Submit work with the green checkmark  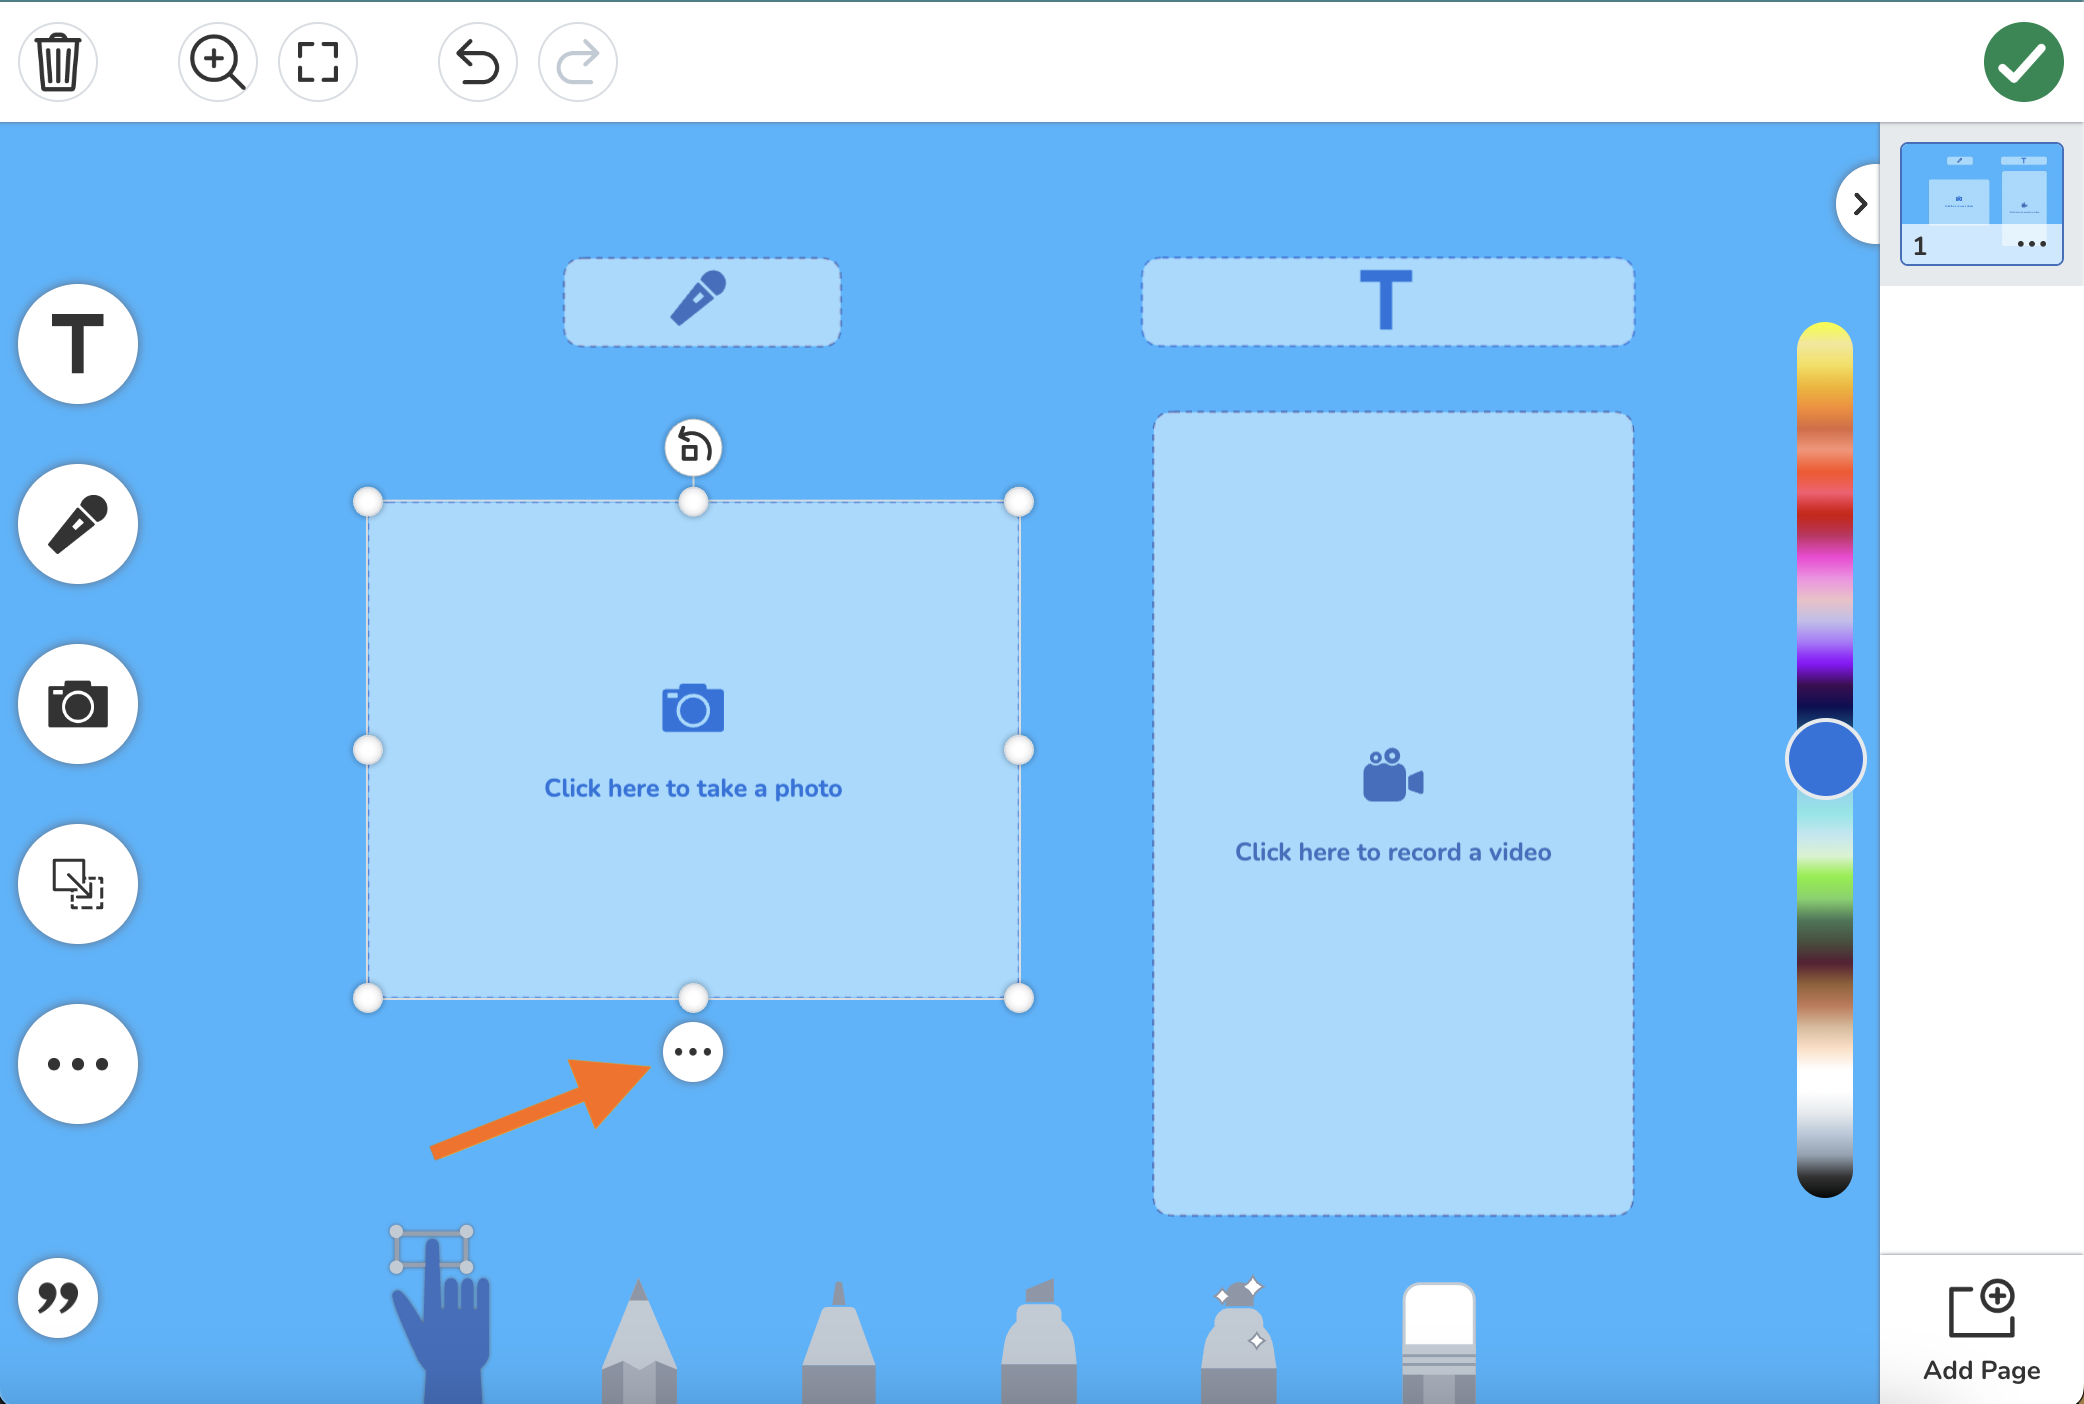pyautogui.click(x=2024, y=61)
